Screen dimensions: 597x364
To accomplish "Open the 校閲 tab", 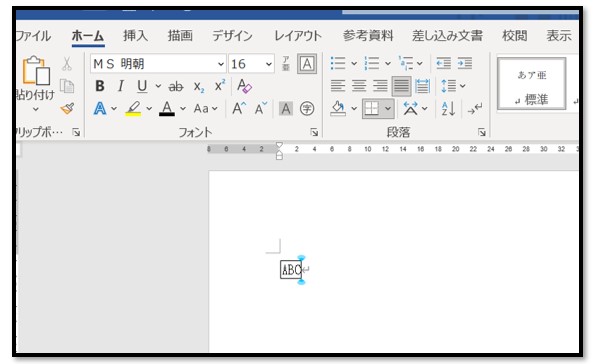I will [515, 36].
